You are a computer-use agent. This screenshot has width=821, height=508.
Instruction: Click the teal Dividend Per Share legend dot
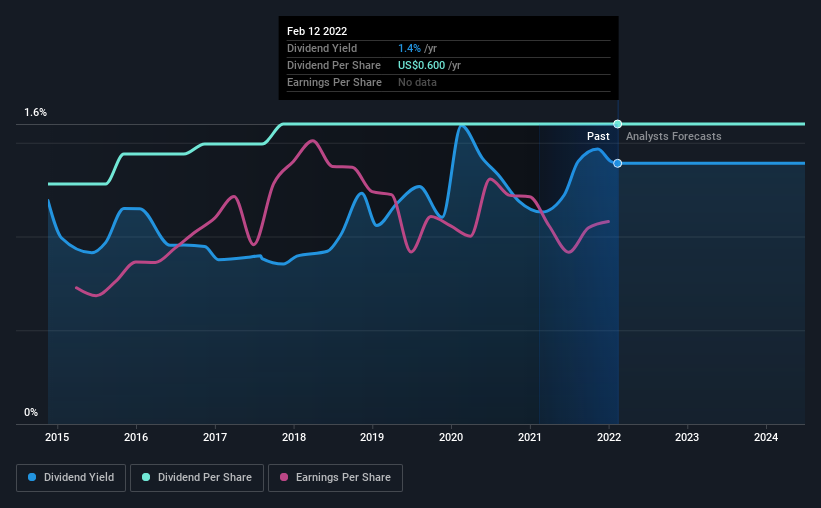click(146, 477)
